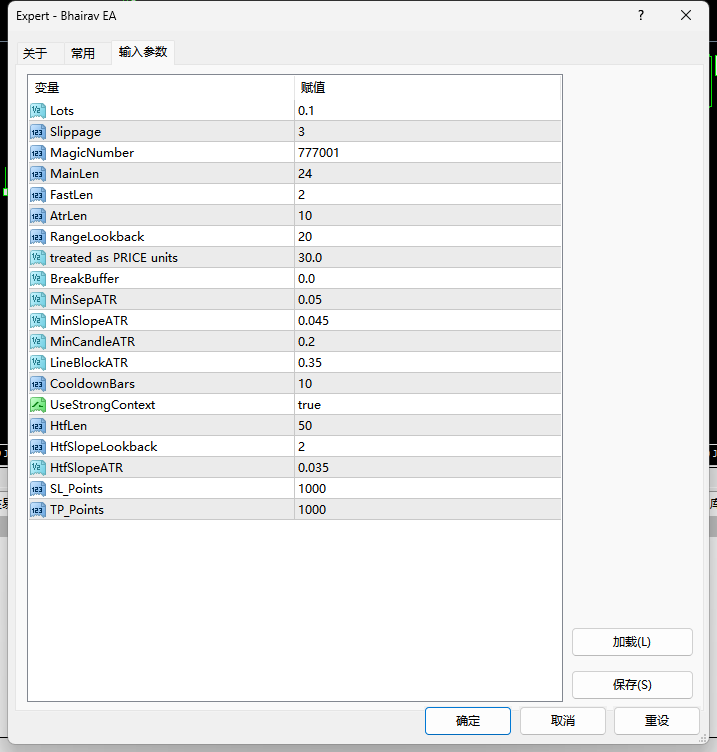This screenshot has width=717, height=752.
Task: Select the AtrLen value cell
Action: coord(428,216)
